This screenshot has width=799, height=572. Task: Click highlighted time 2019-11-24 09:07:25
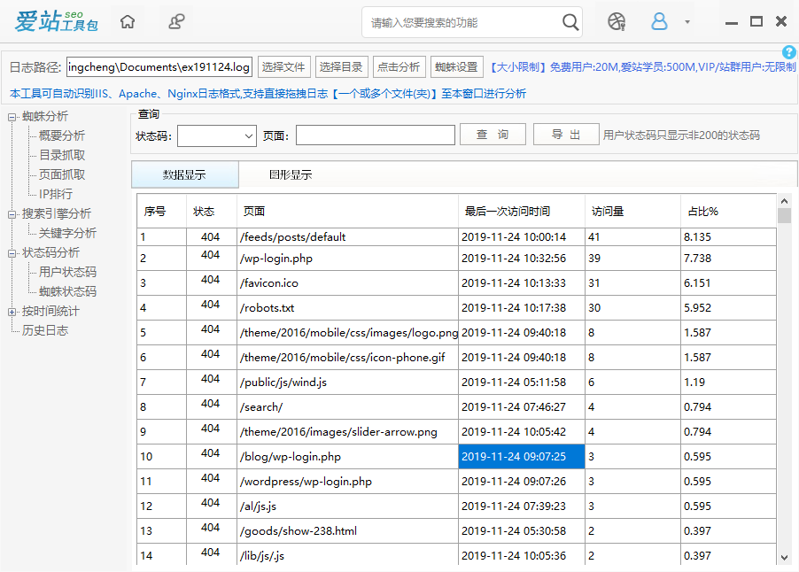click(x=521, y=457)
